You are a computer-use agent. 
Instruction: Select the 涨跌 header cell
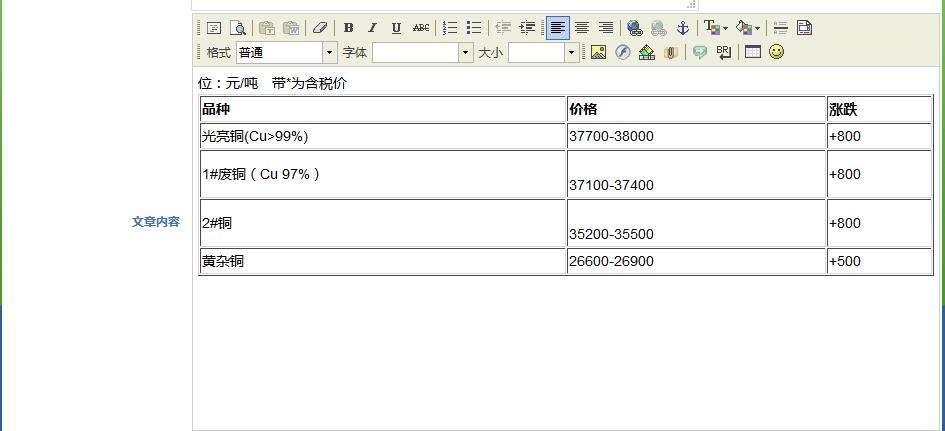(879, 109)
